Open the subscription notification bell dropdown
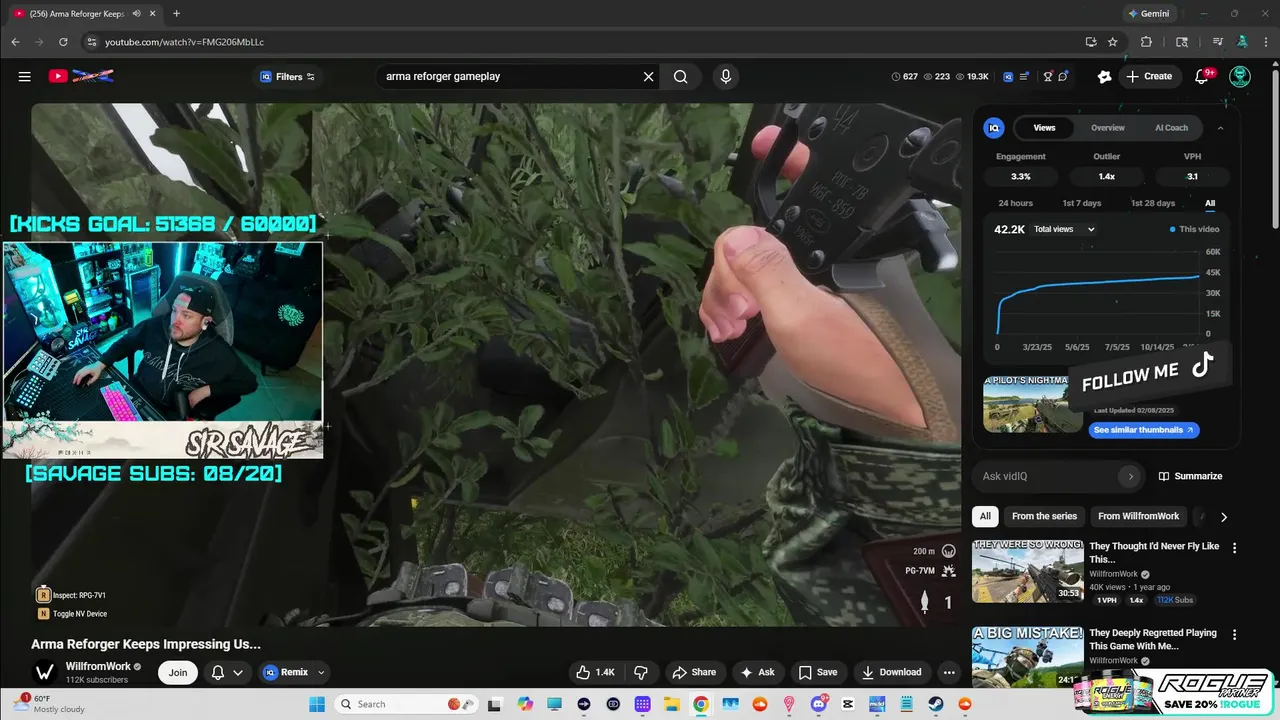The image size is (1280, 720). click(x=227, y=672)
